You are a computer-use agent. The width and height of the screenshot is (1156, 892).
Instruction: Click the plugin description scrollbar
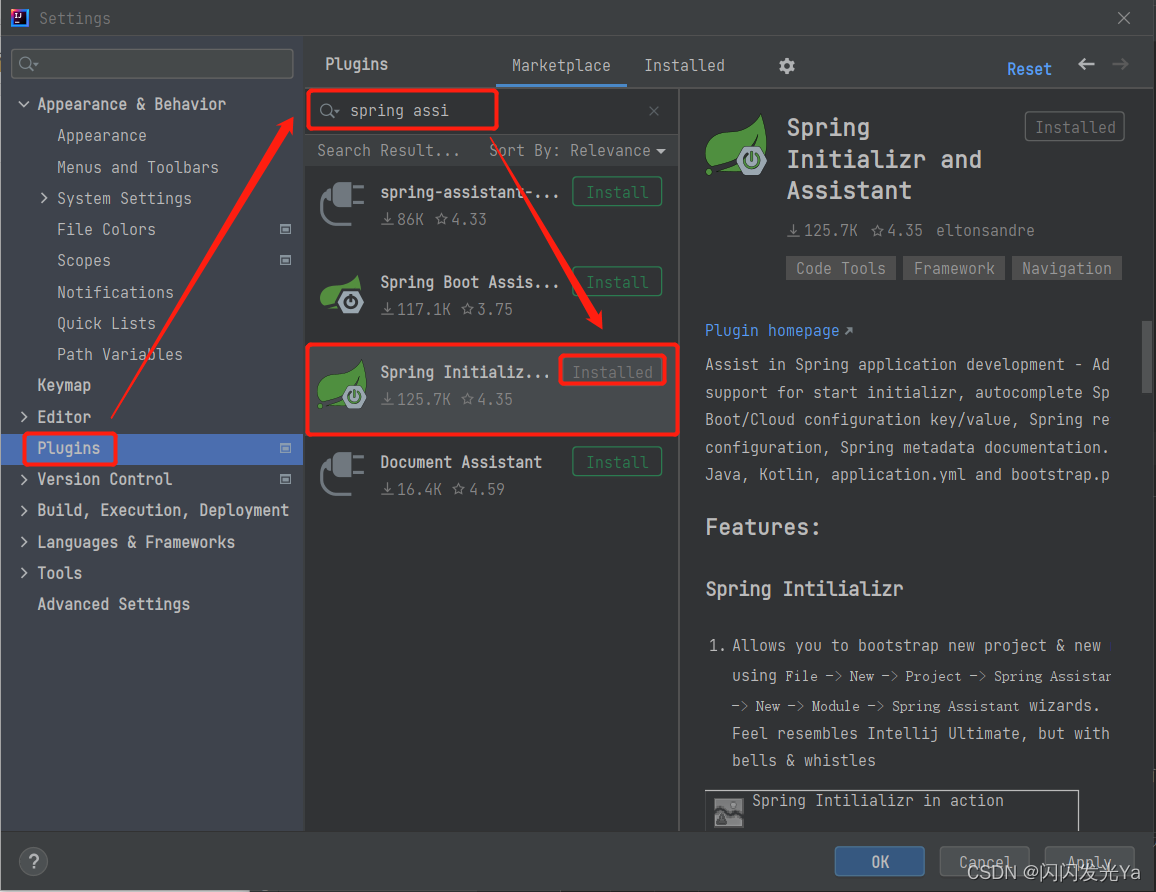tap(1147, 357)
